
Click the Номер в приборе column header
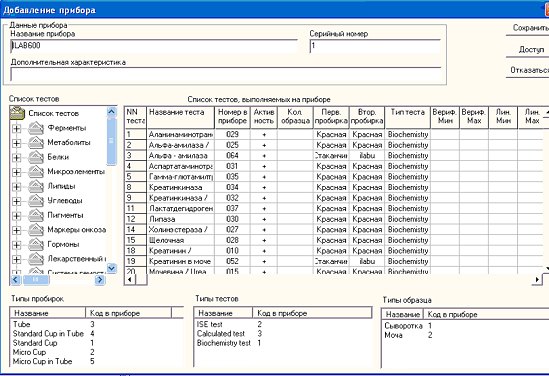click(x=232, y=117)
